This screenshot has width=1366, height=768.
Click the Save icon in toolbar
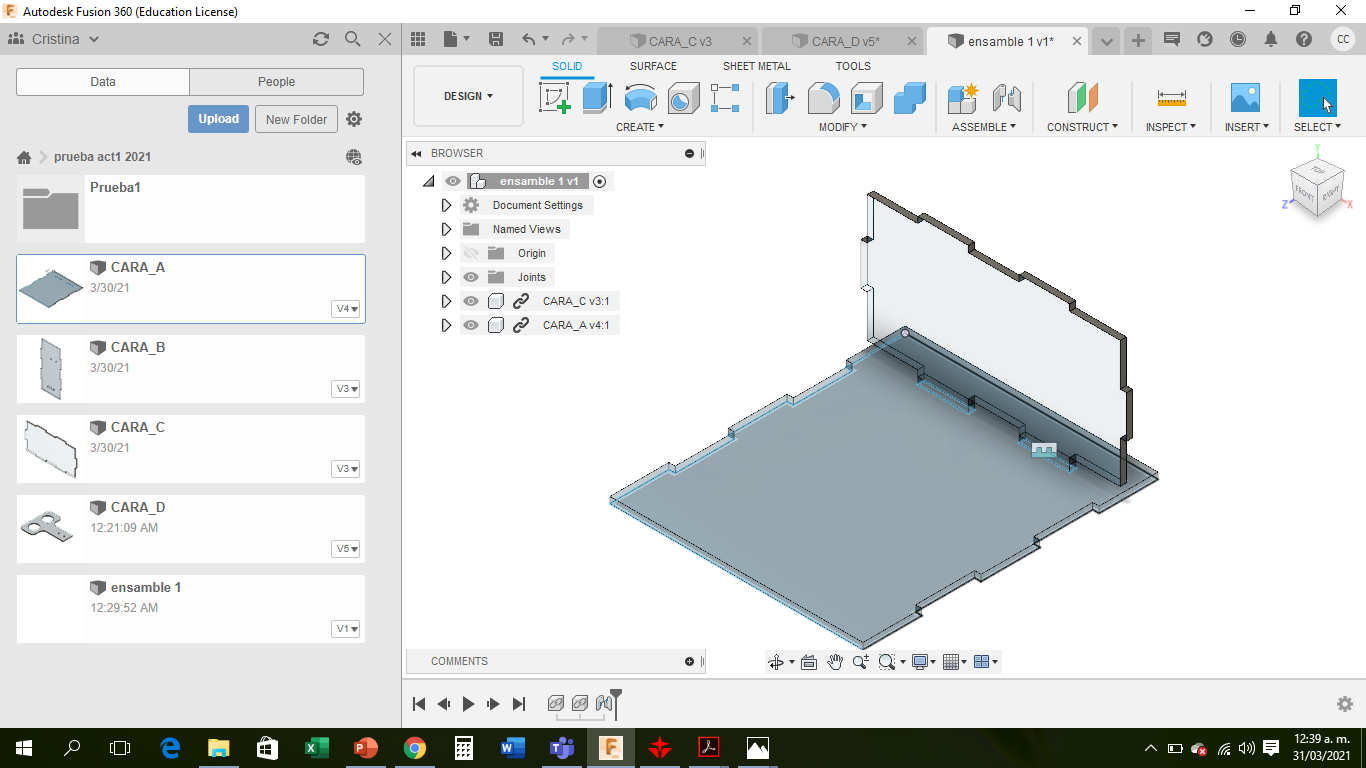click(x=495, y=39)
